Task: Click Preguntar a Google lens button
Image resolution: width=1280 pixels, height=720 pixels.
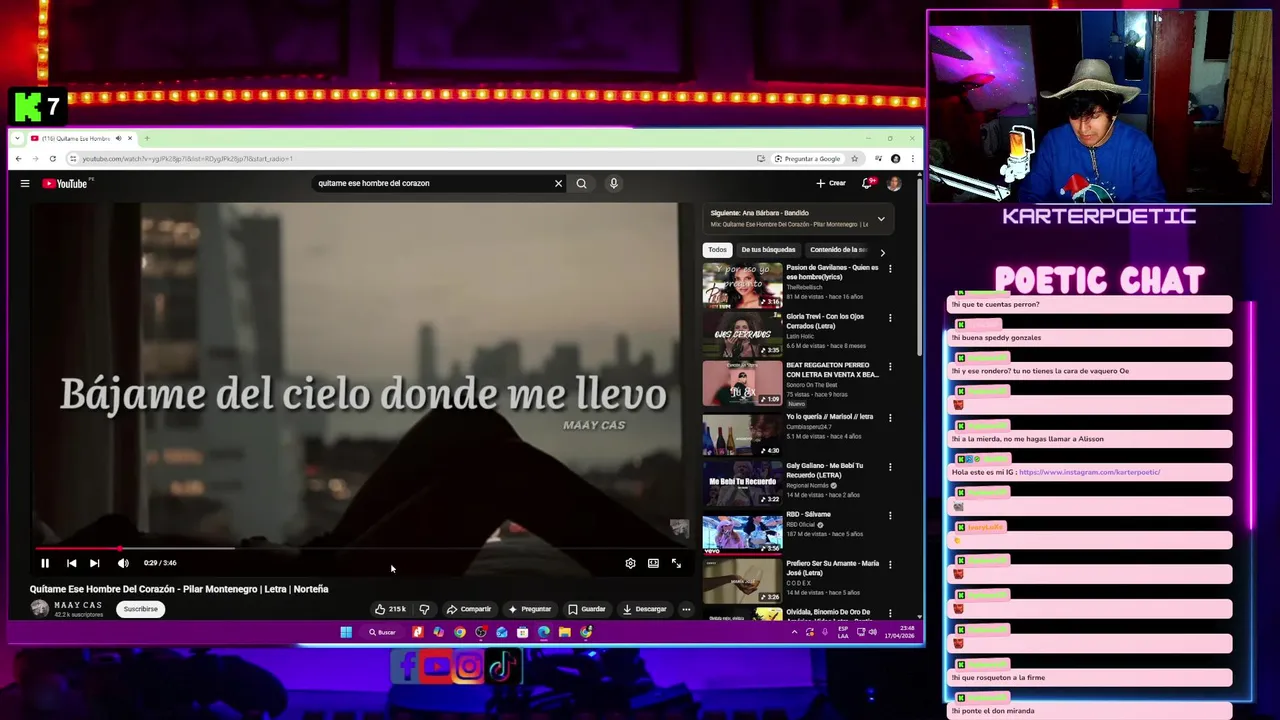Action: 808,159
